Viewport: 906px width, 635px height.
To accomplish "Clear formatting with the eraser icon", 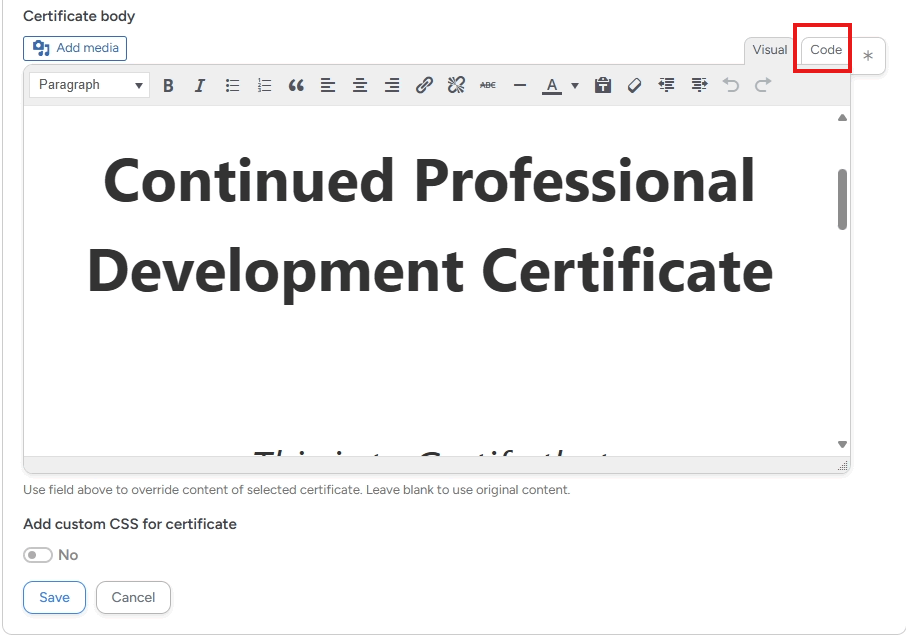I will pyautogui.click(x=634, y=86).
